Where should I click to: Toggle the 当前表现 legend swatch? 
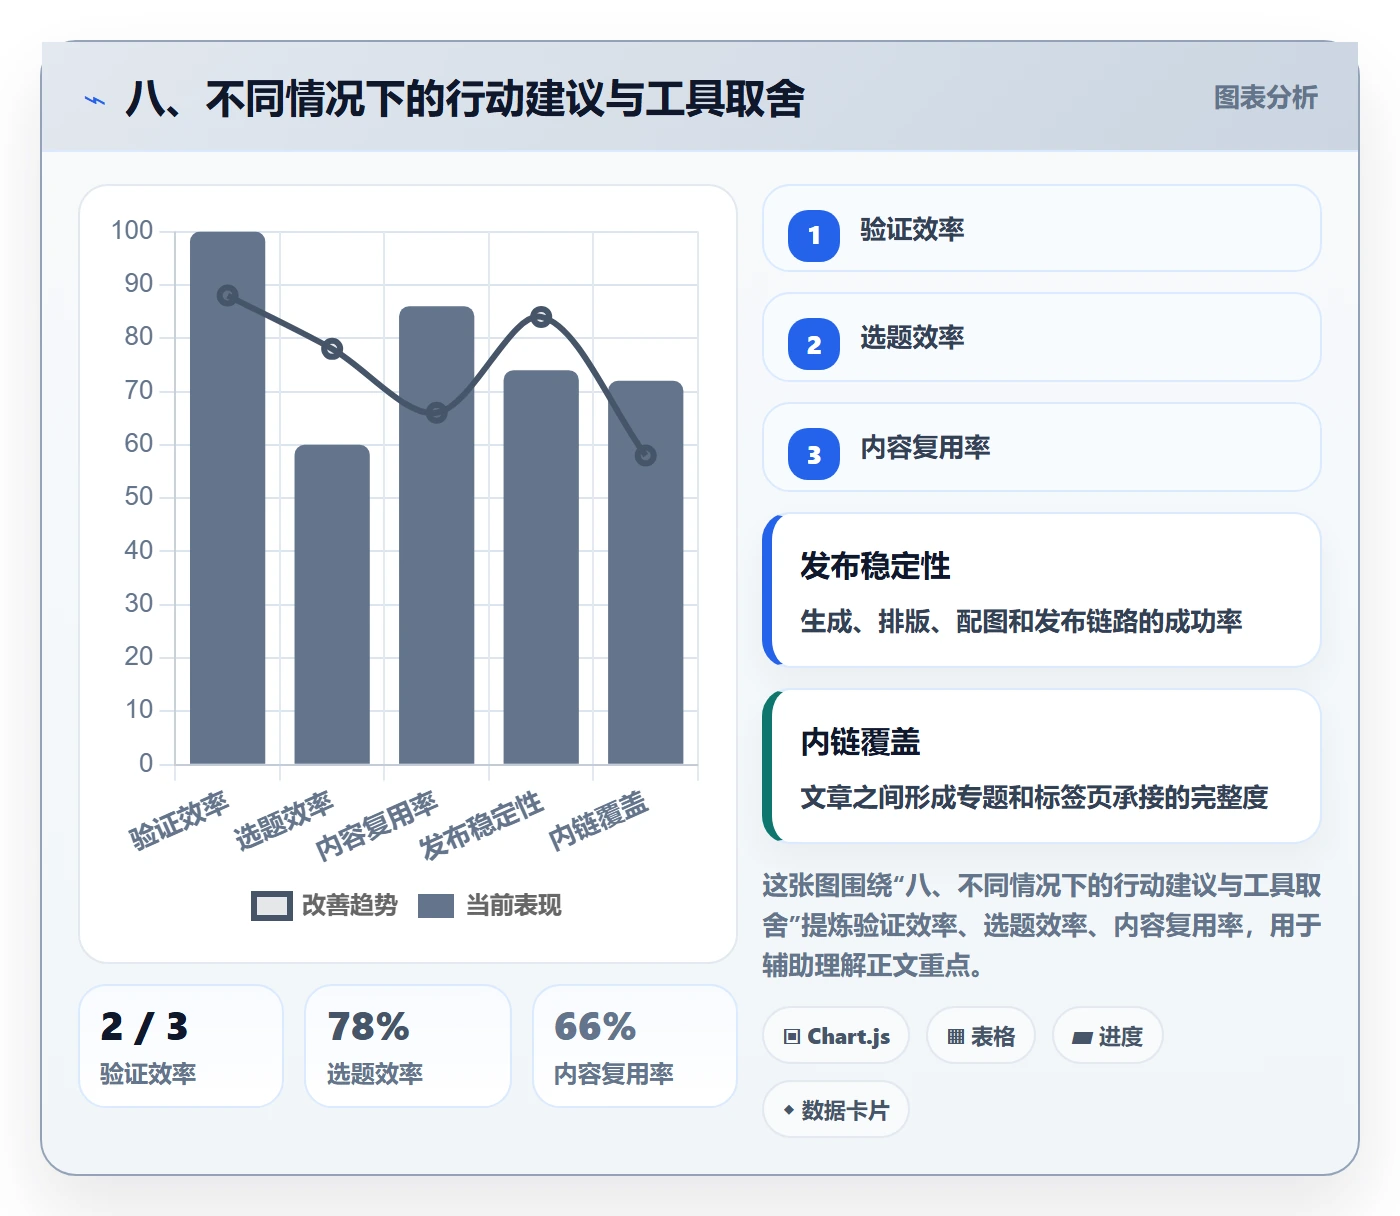[x=436, y=906]
